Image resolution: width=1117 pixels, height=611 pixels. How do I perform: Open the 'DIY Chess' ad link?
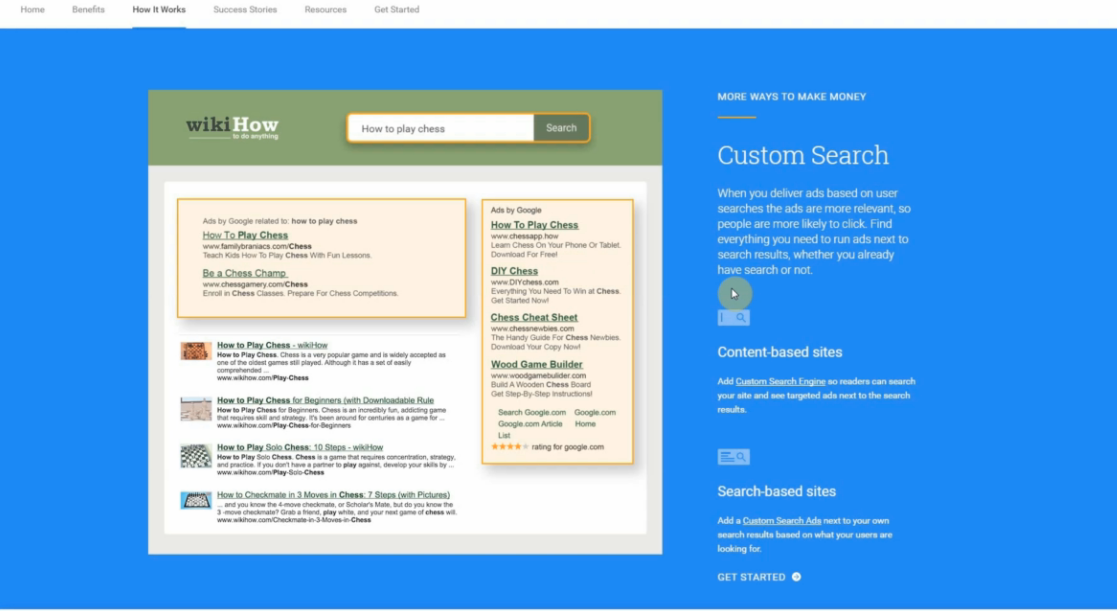514,271
